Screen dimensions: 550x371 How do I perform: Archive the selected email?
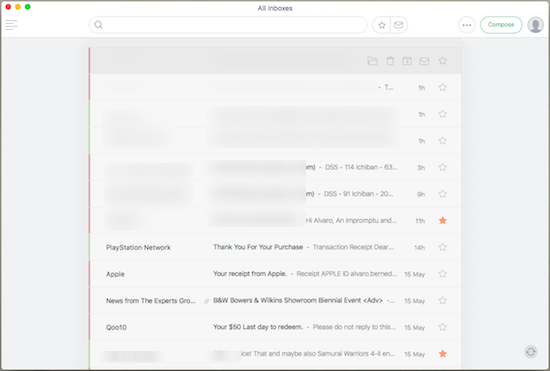(x=407, y=61)
